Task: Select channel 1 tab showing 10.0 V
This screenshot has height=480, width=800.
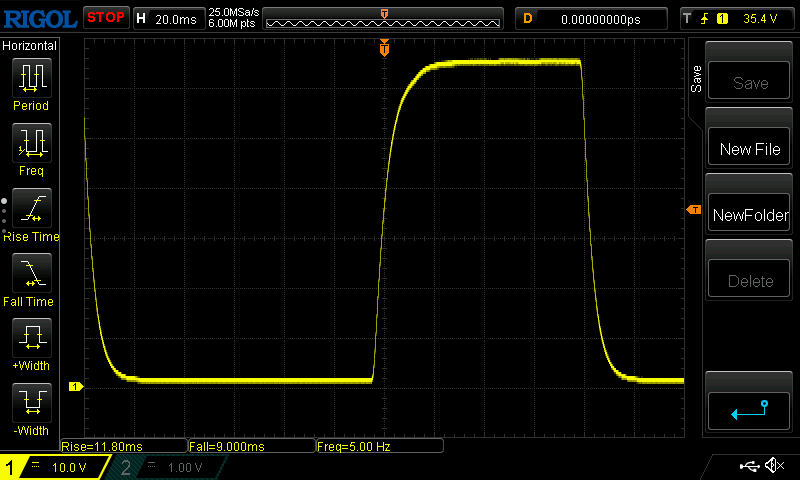Action: tap(55, 467)
